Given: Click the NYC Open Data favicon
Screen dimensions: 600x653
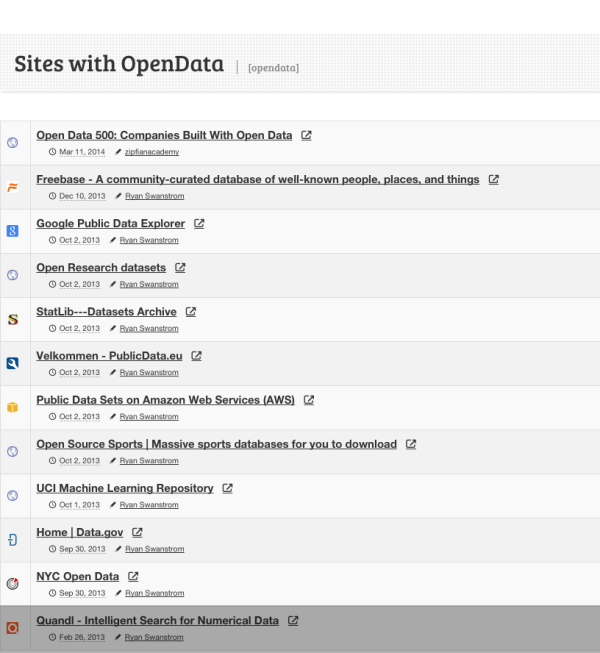Looking at the screenshot, I should coord(13,583).
